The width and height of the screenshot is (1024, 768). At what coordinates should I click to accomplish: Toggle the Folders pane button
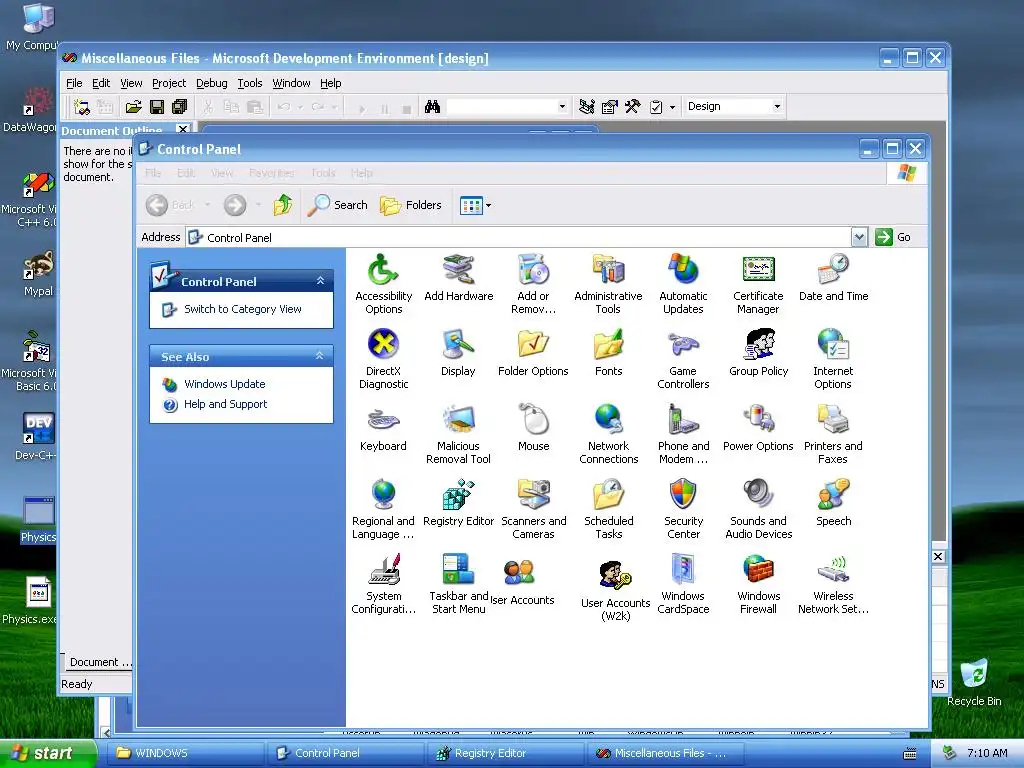point(411,205)
